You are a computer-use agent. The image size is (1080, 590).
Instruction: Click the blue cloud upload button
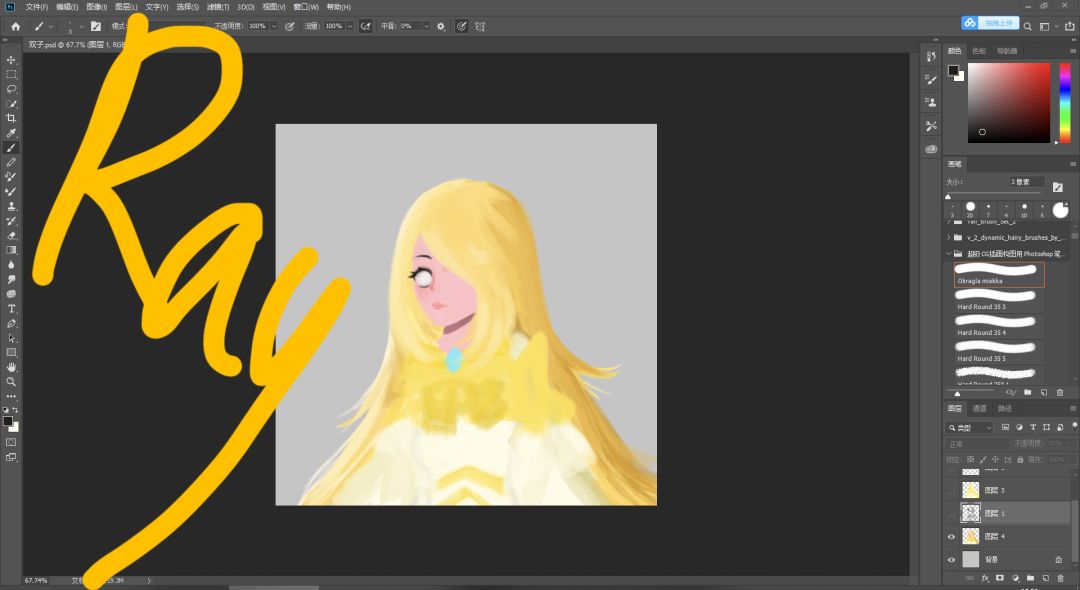(x=990, y=23)
